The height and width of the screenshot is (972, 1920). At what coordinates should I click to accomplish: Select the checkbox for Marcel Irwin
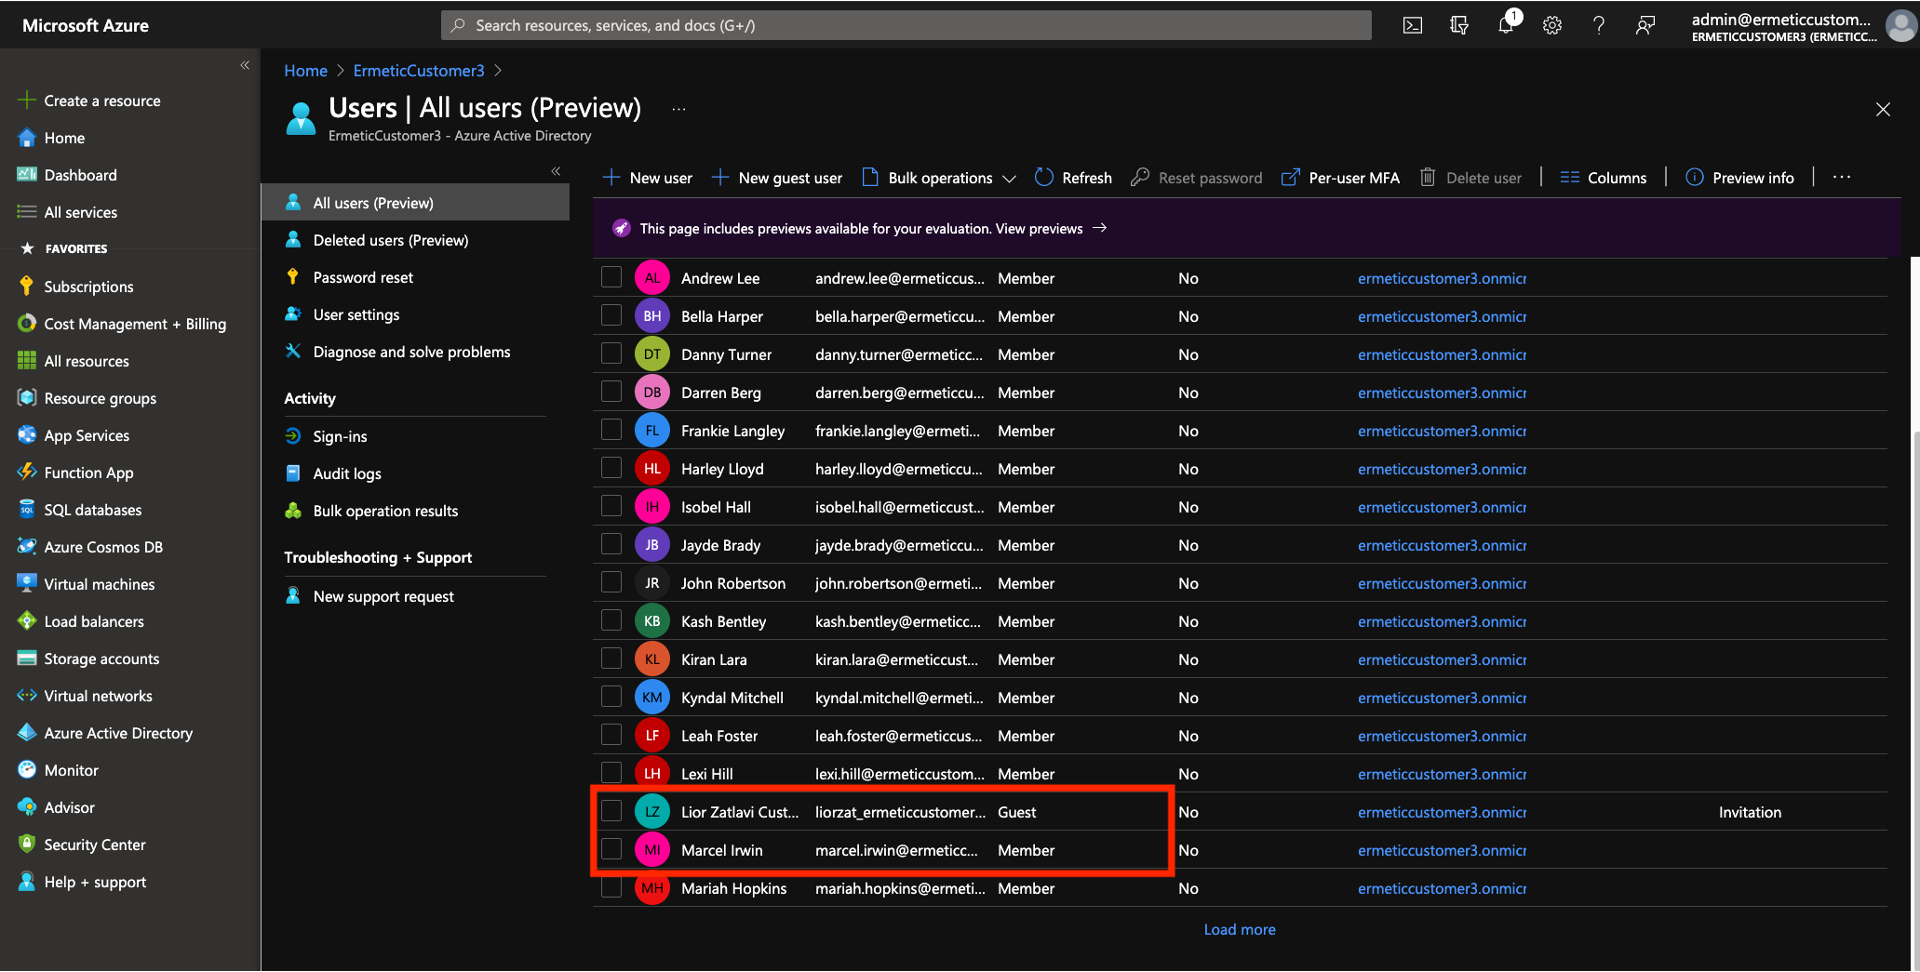611,849
